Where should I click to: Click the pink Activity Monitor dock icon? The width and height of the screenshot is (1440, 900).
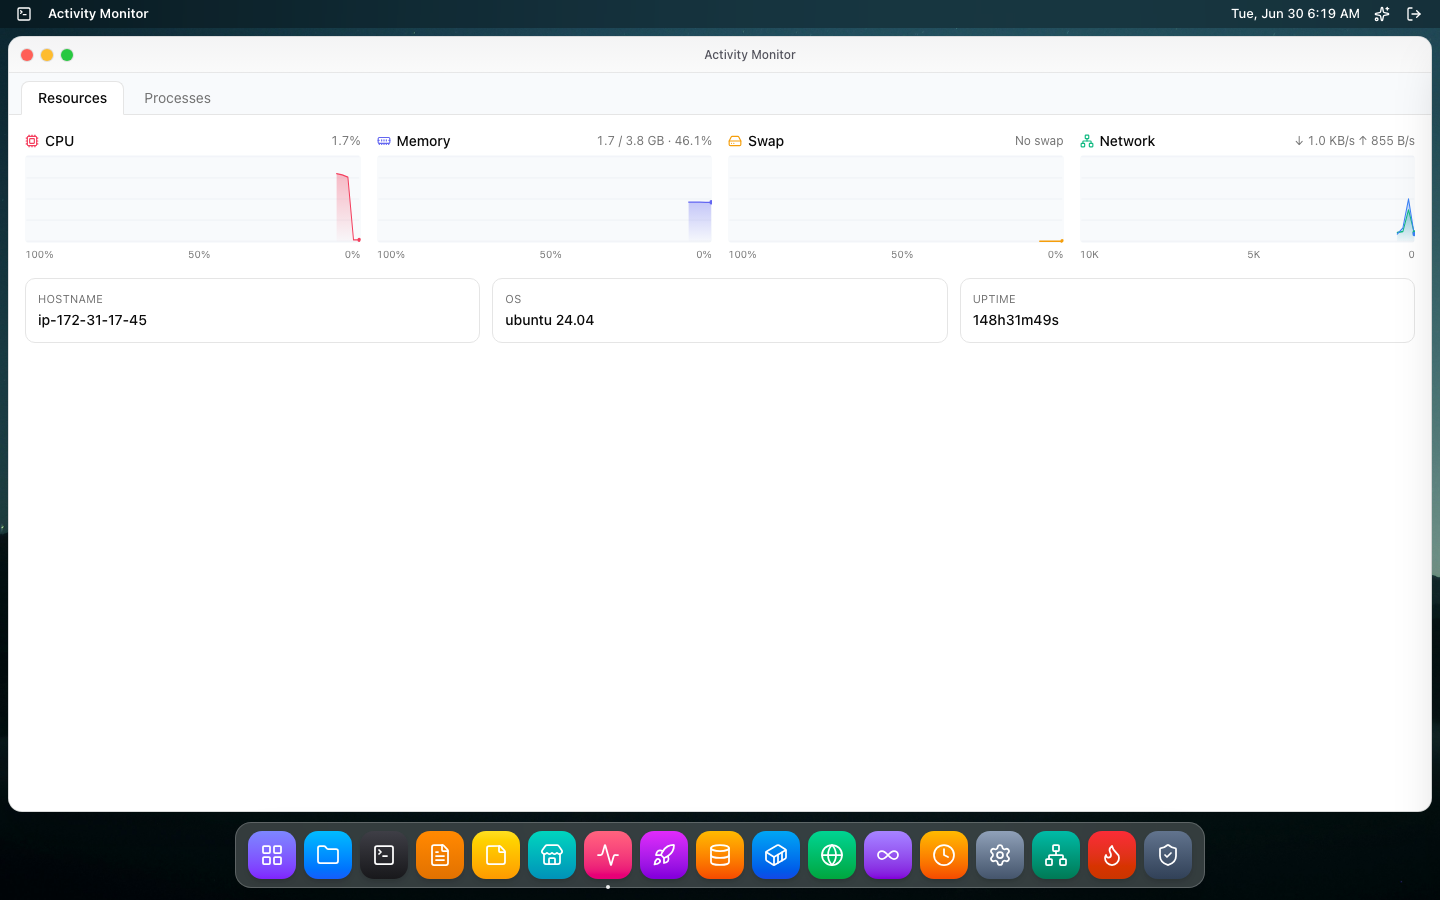click(608, 855)
